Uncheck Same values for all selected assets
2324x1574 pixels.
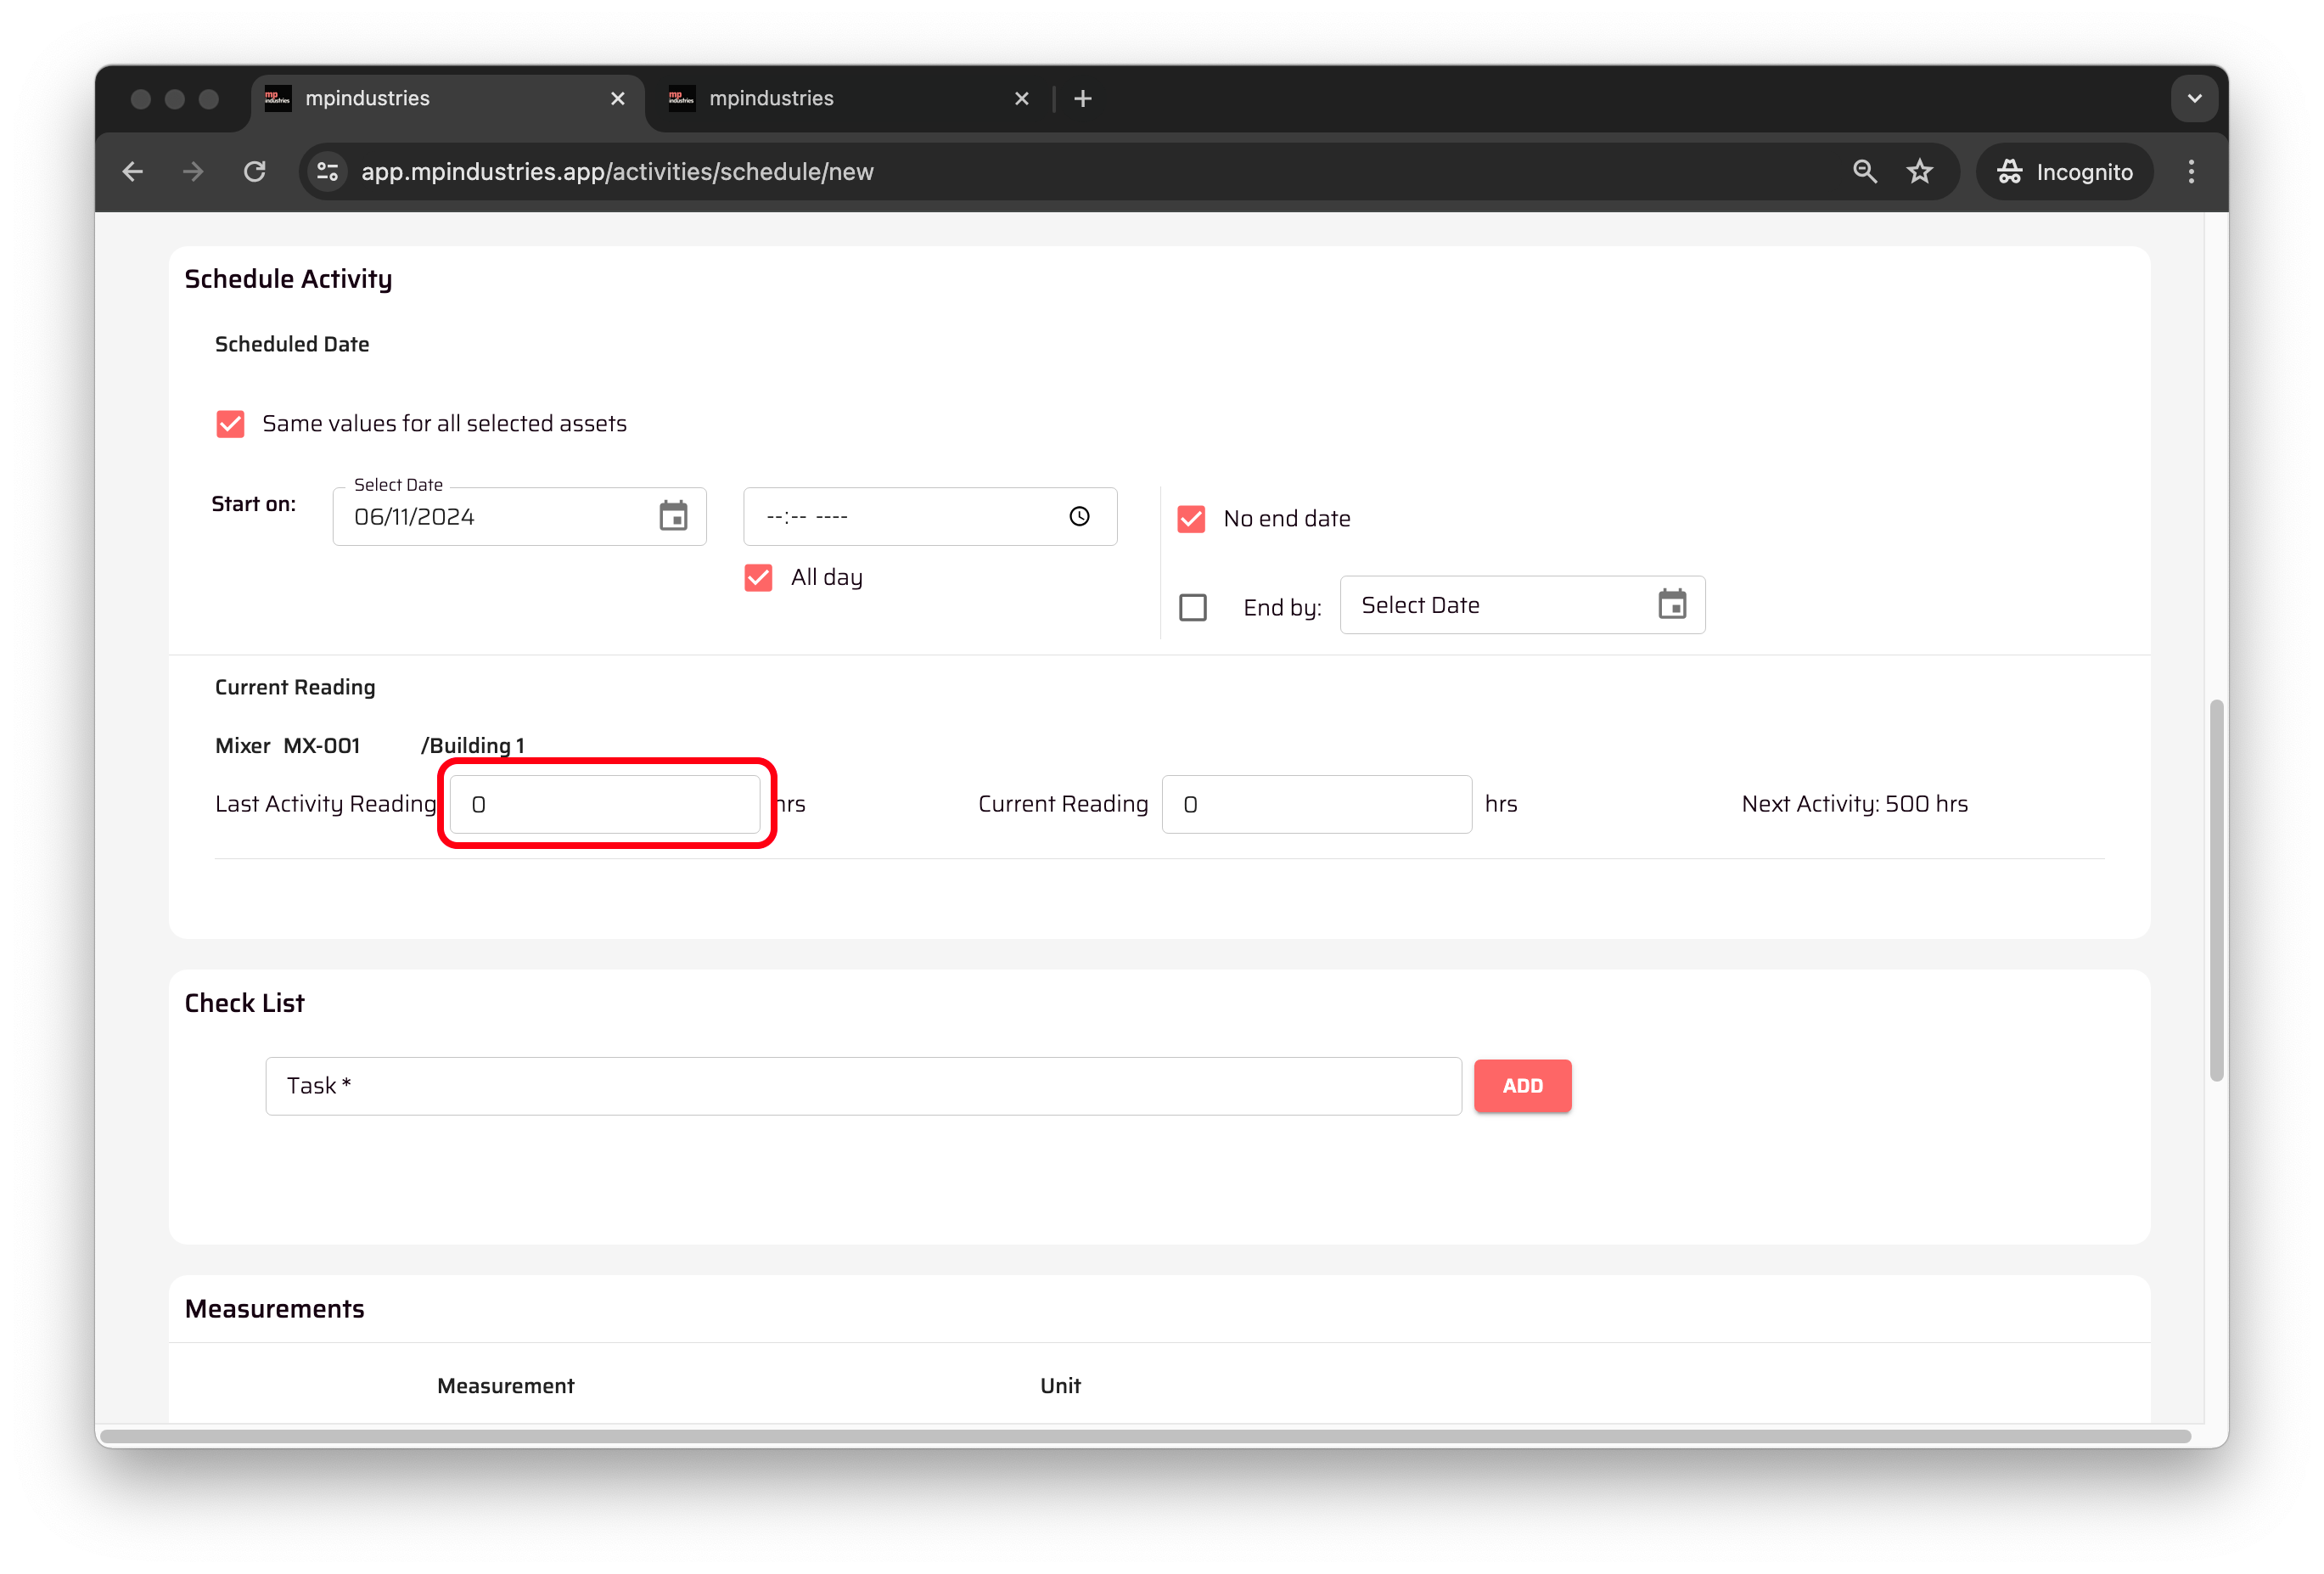tap(231, 424)
